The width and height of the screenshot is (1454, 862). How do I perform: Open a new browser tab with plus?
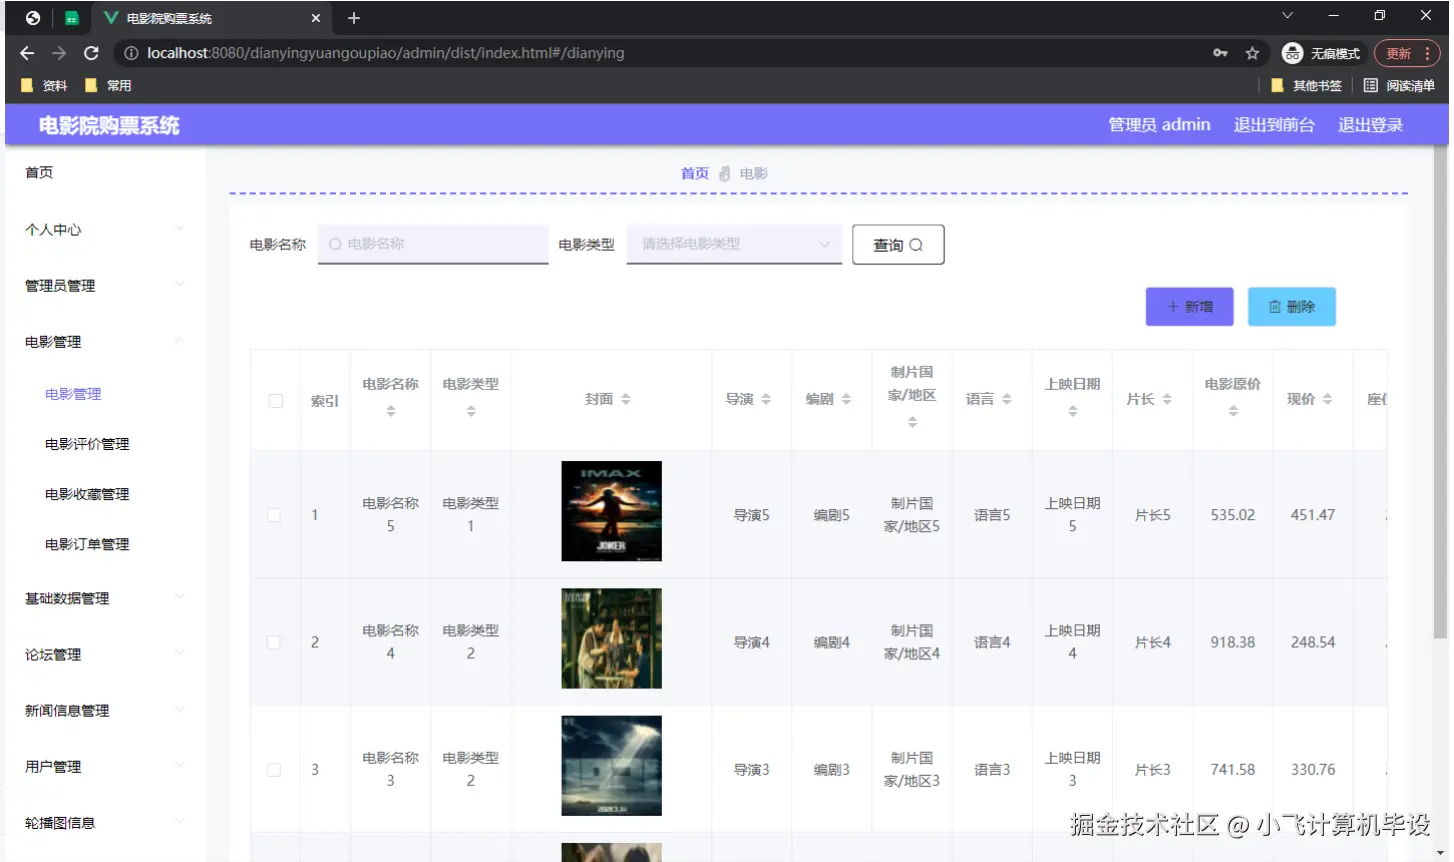pyautogui.click(x=354, y=18)
